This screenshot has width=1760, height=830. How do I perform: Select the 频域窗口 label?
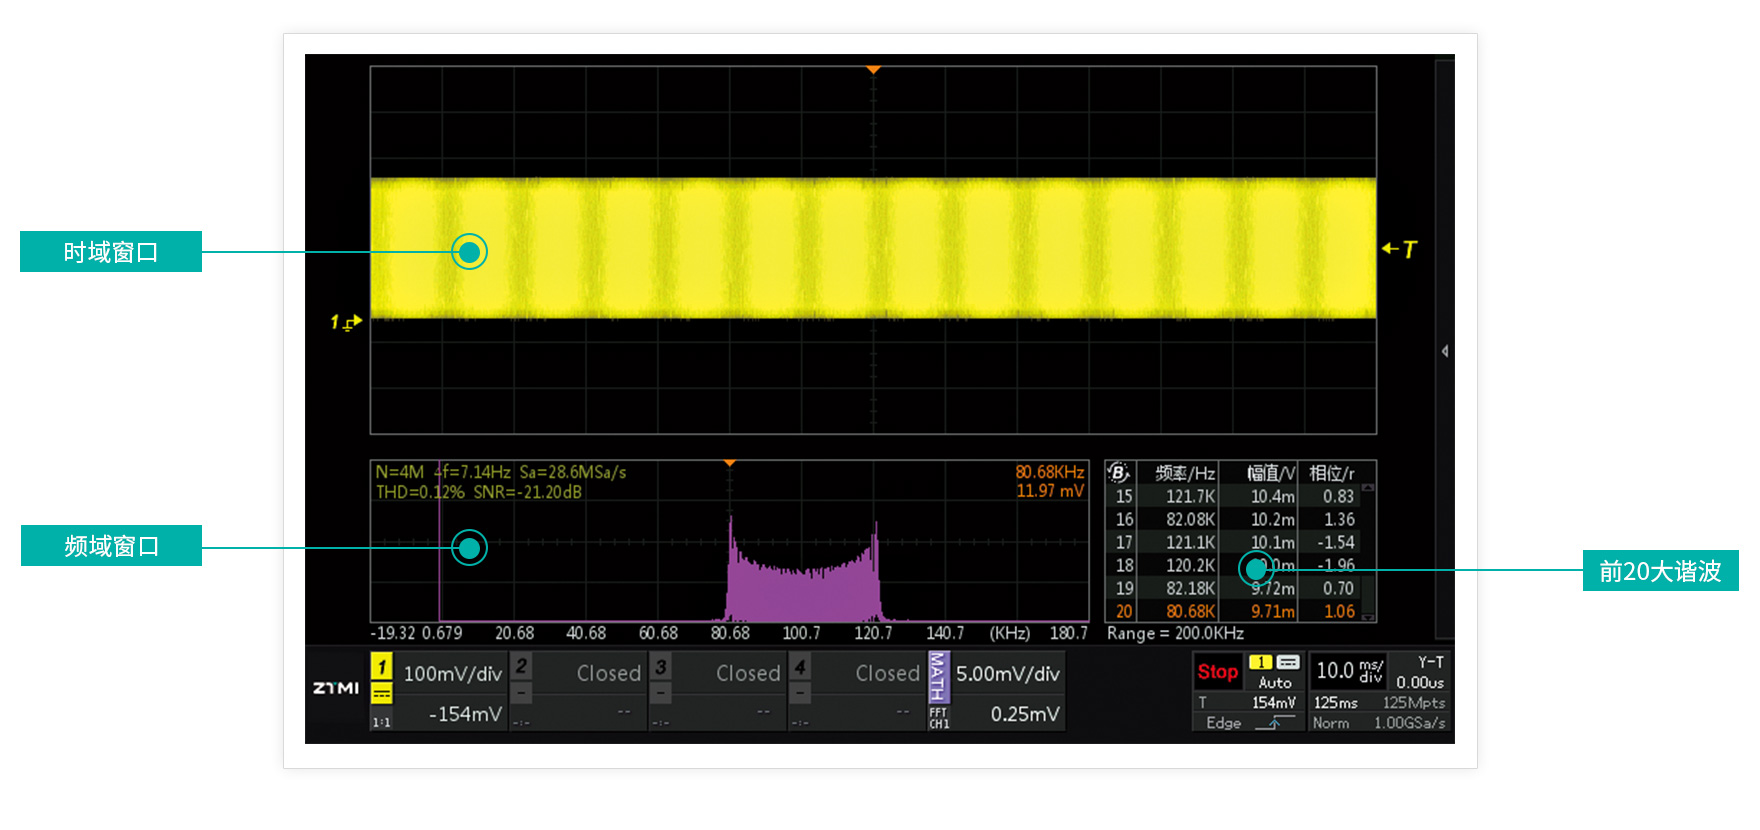[x=111, y=546]
